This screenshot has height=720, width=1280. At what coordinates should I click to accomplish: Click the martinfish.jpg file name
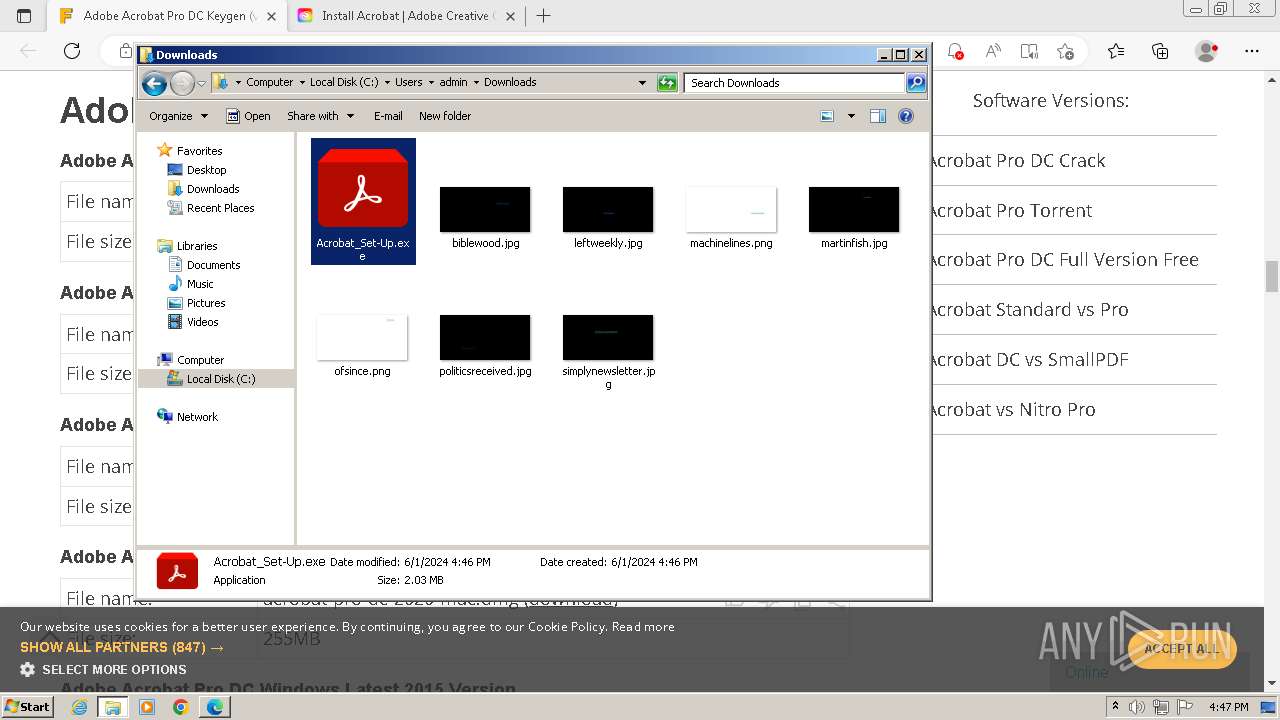pos(854,243)
